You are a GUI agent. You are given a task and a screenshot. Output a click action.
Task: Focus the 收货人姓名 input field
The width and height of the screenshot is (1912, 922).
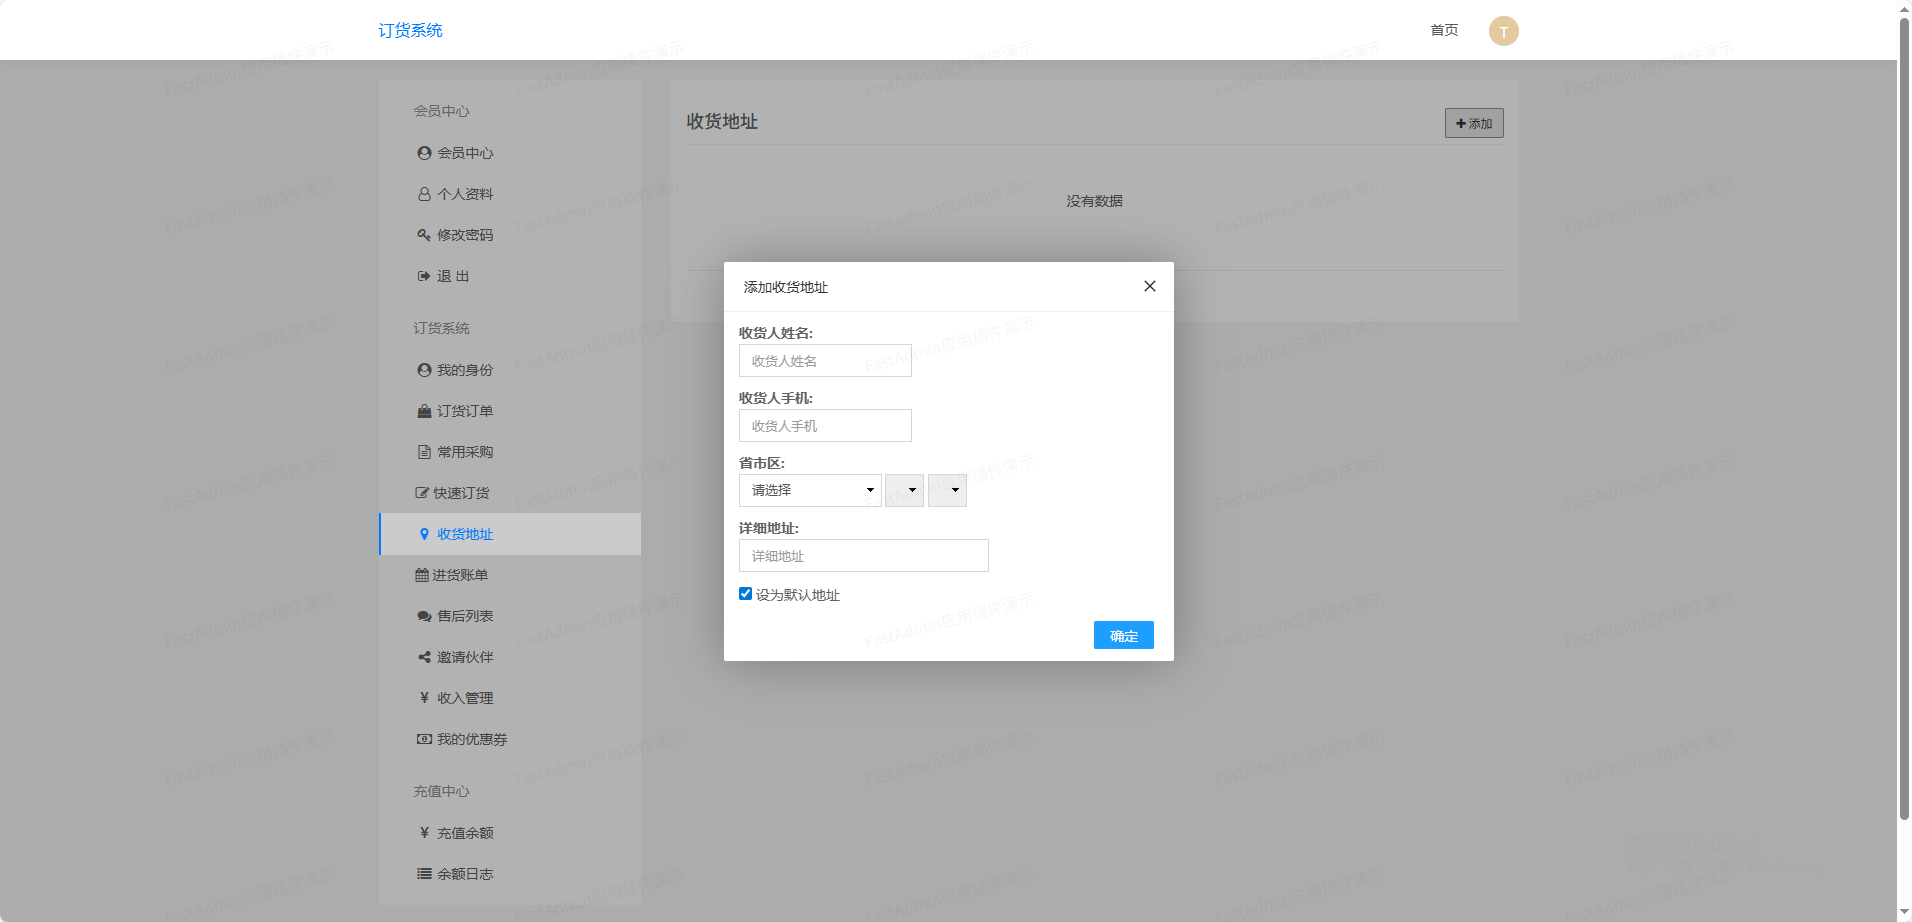(x=825, y=361)
